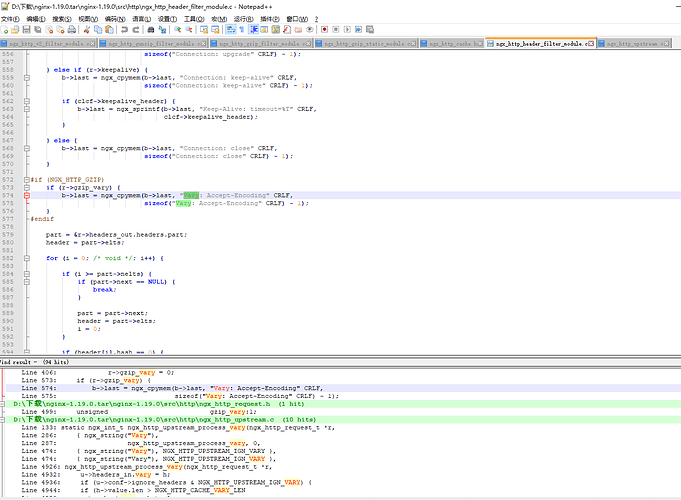Click the Save All toolbar icon
Image resolution: width=681 pixels, height=500 pixels.
(38, 30)
